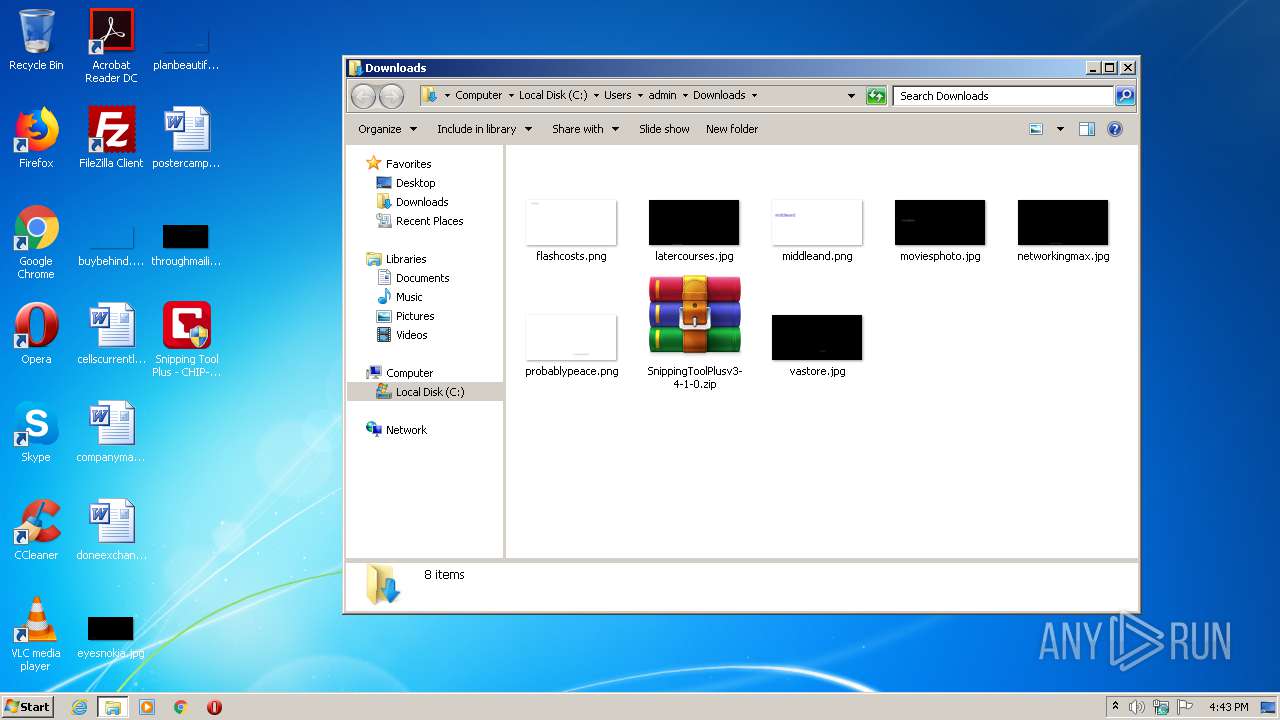
Task: Click admin in the address breadcrumb
Action: click(x=662, y=96)
